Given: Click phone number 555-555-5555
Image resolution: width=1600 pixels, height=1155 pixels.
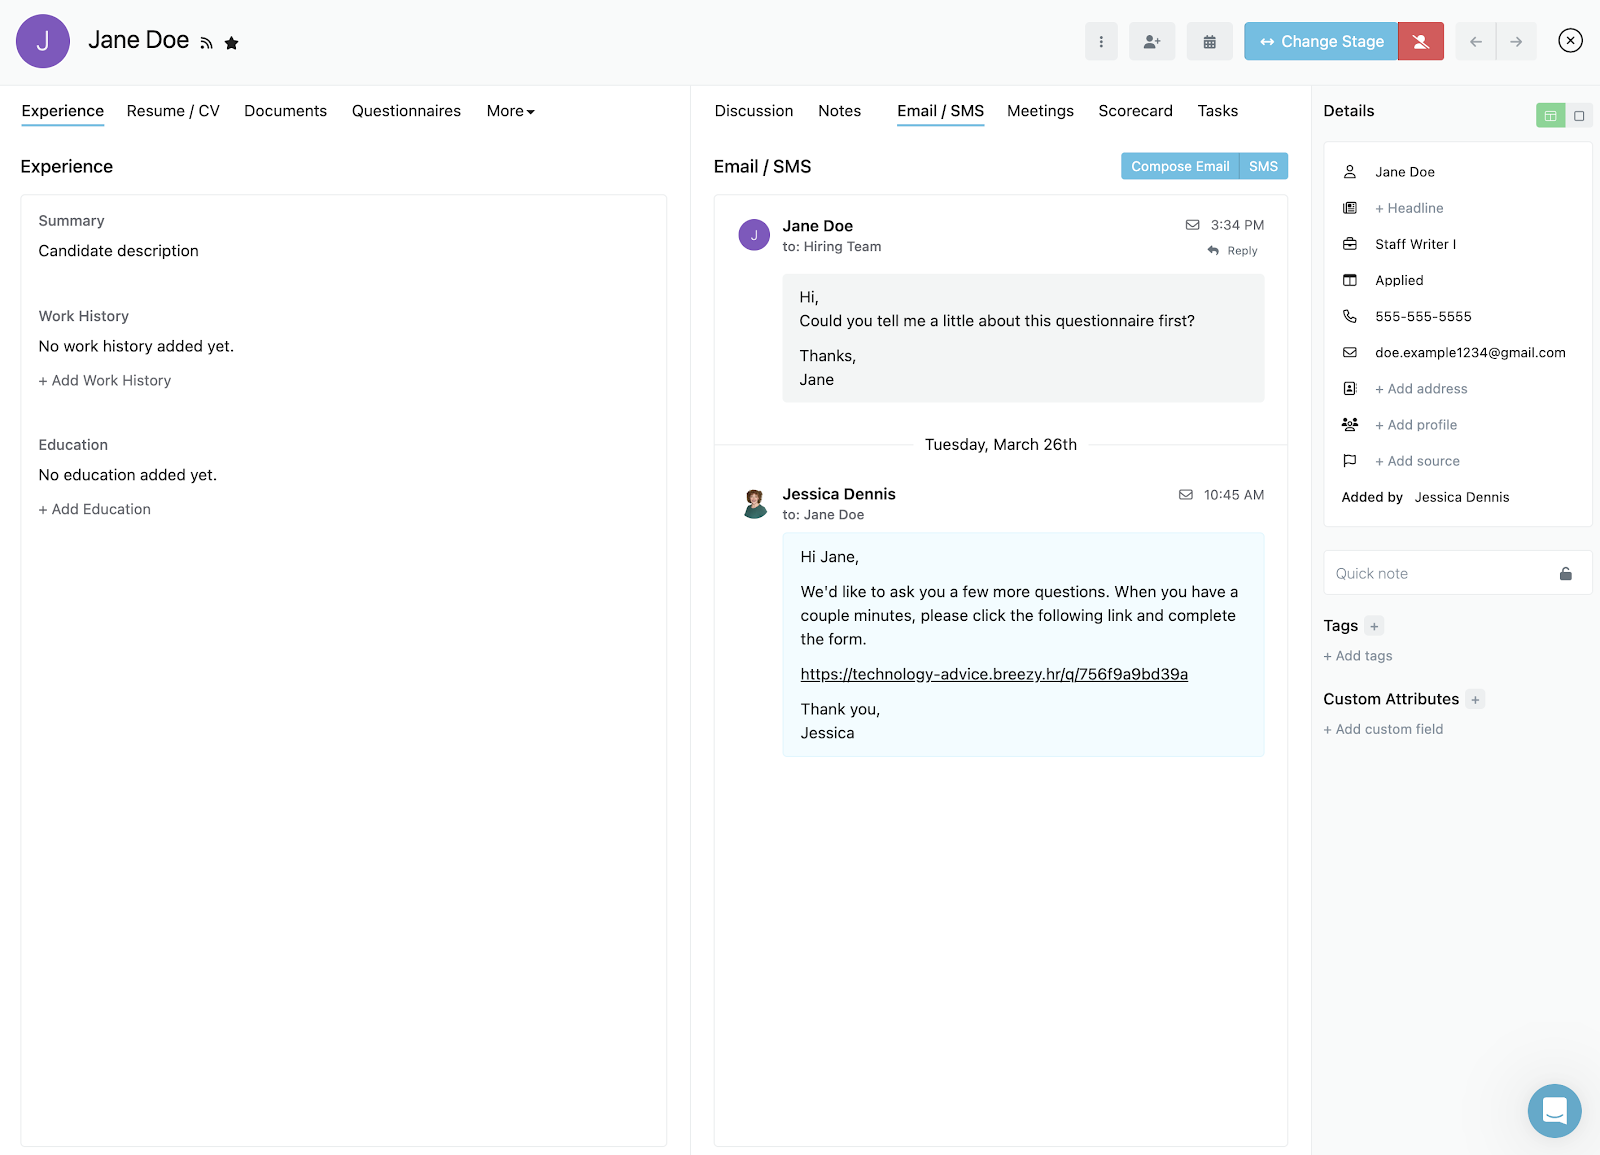Looking at the screenshot, I should click(x=1423, y=316).
